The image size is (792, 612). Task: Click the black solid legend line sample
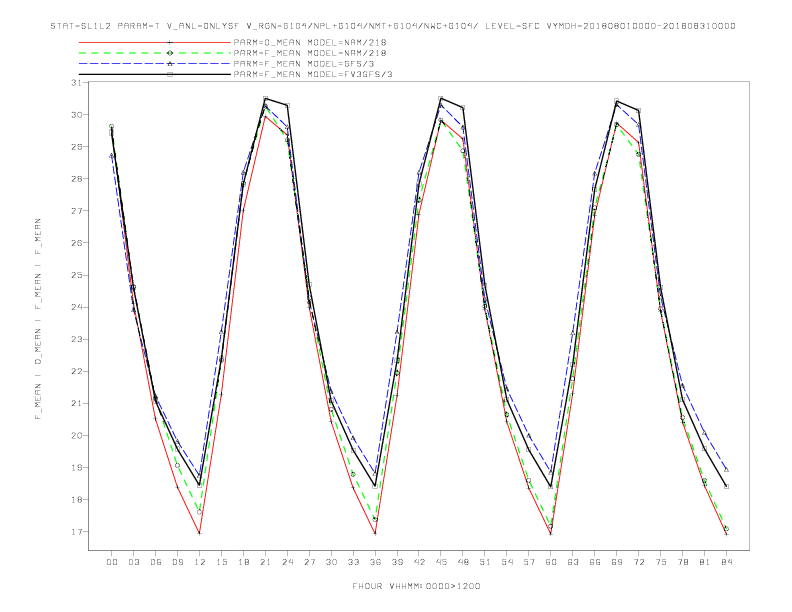[155, 74]
